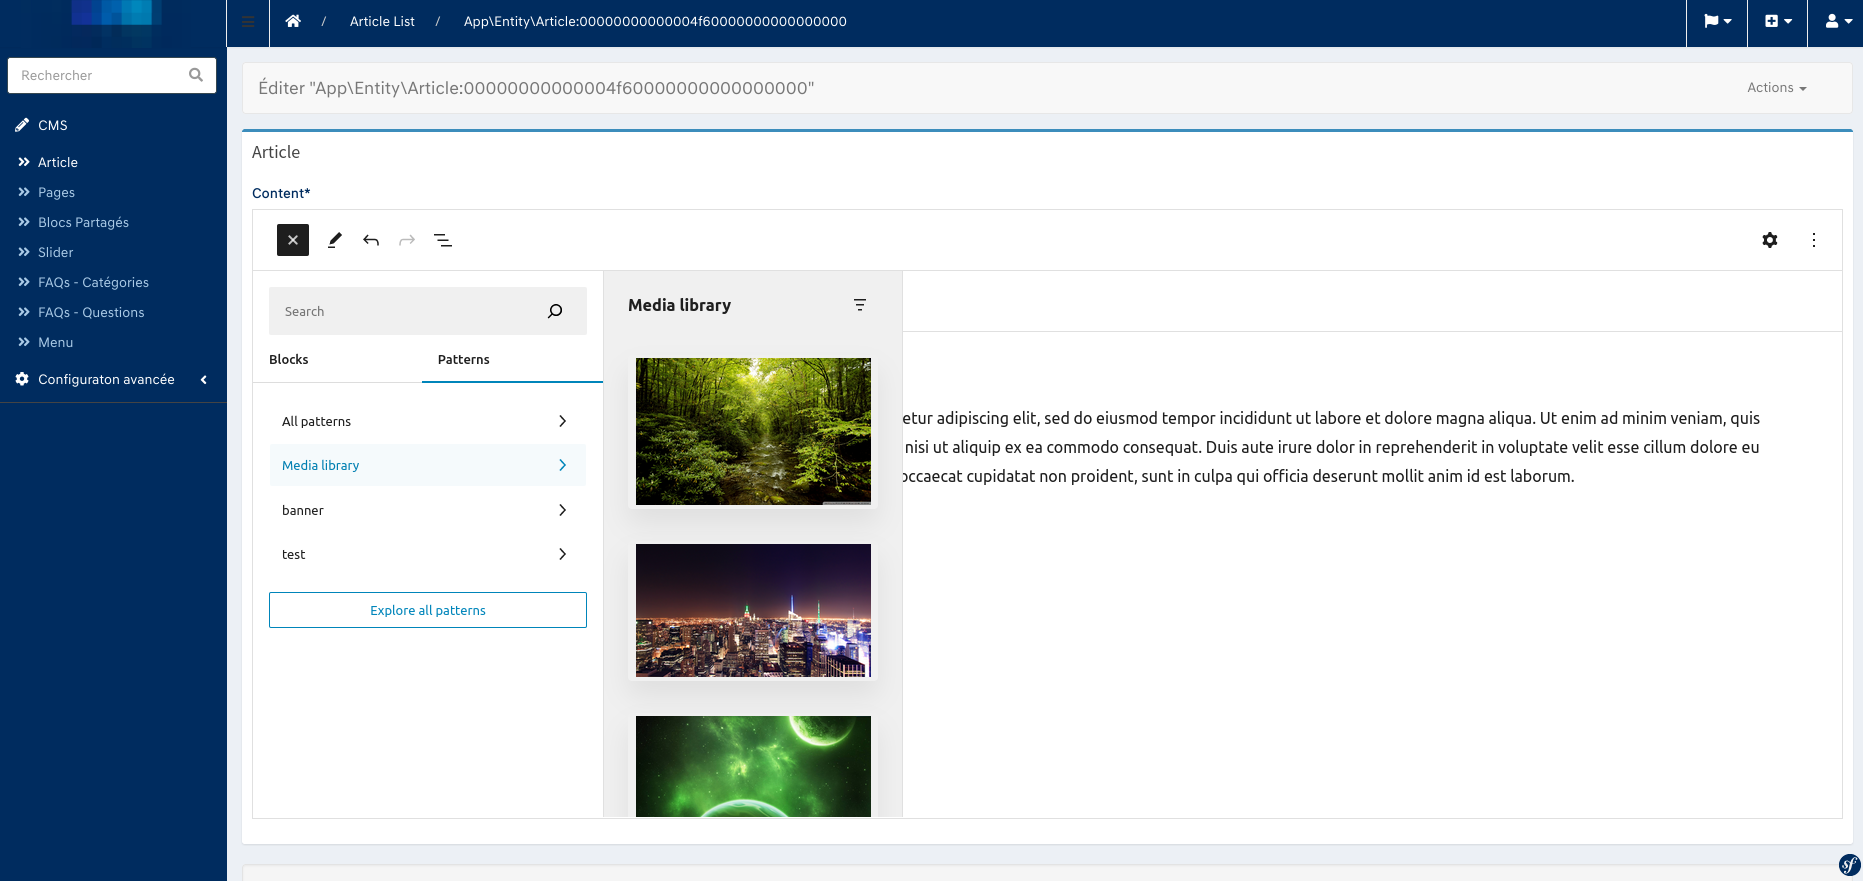Click Explore all patterns button
The height and width of the screenshot is (881, 1863).
427,610
